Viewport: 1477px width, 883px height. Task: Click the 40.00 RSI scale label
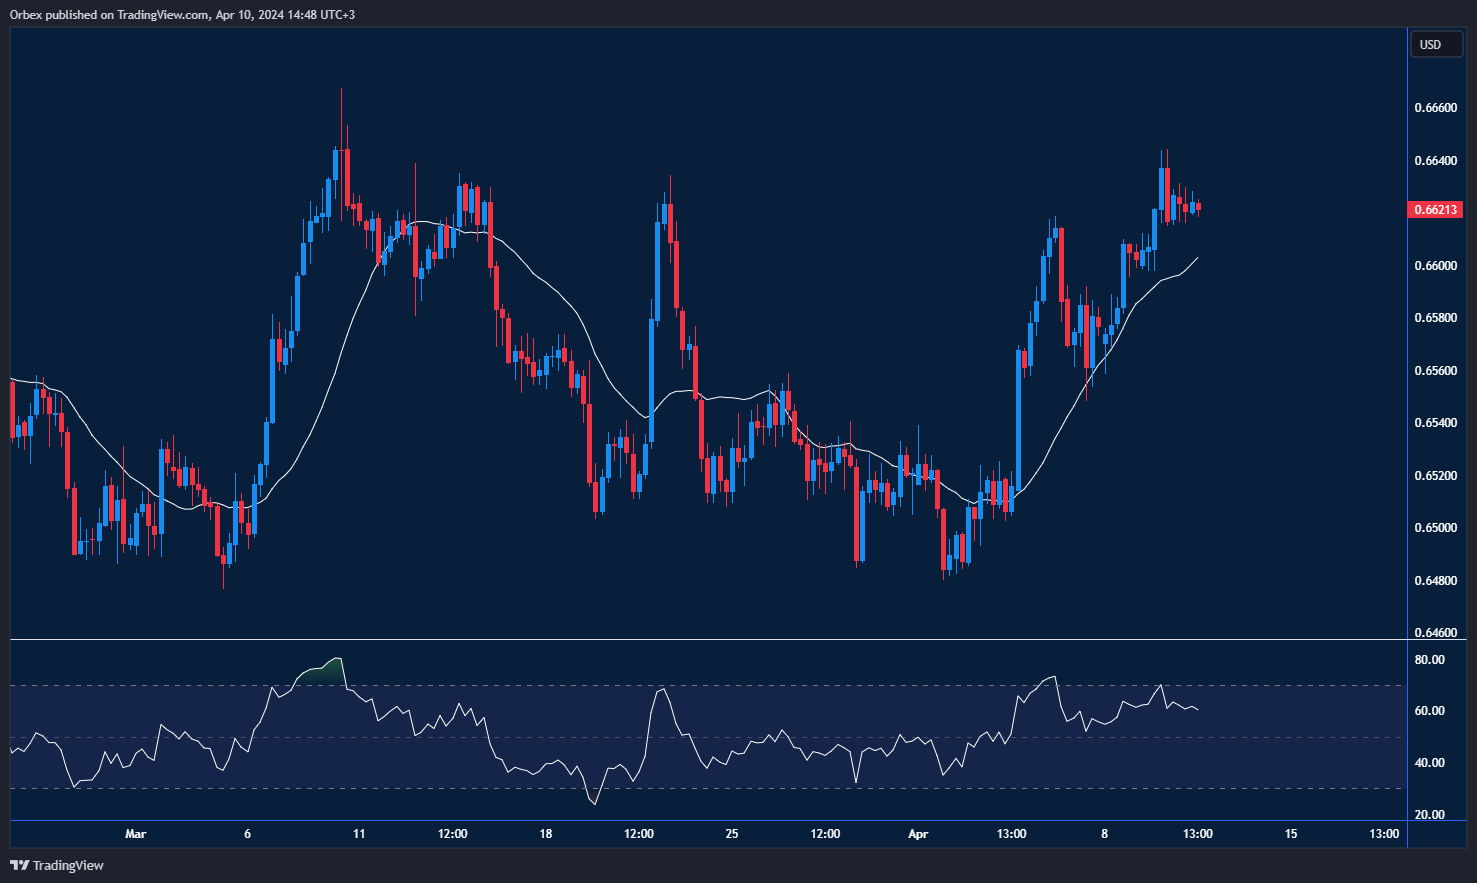pos(1429,763)
